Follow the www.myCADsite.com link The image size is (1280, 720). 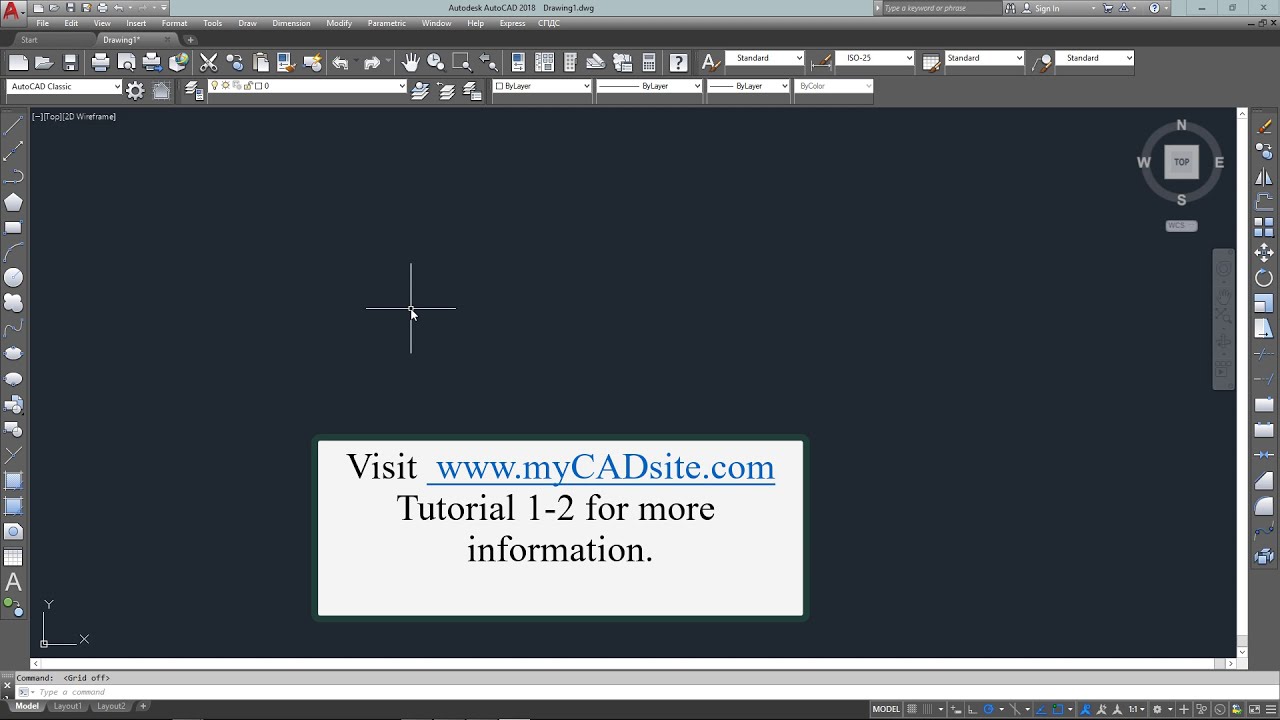(x=605, y=467)
